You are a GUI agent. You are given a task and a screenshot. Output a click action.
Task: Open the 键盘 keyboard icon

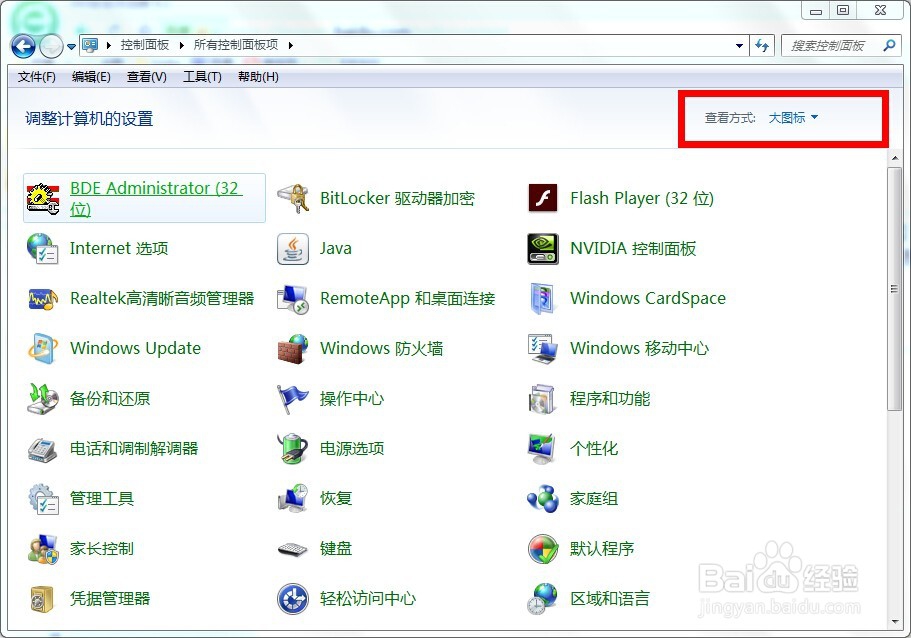coord(293,549)
